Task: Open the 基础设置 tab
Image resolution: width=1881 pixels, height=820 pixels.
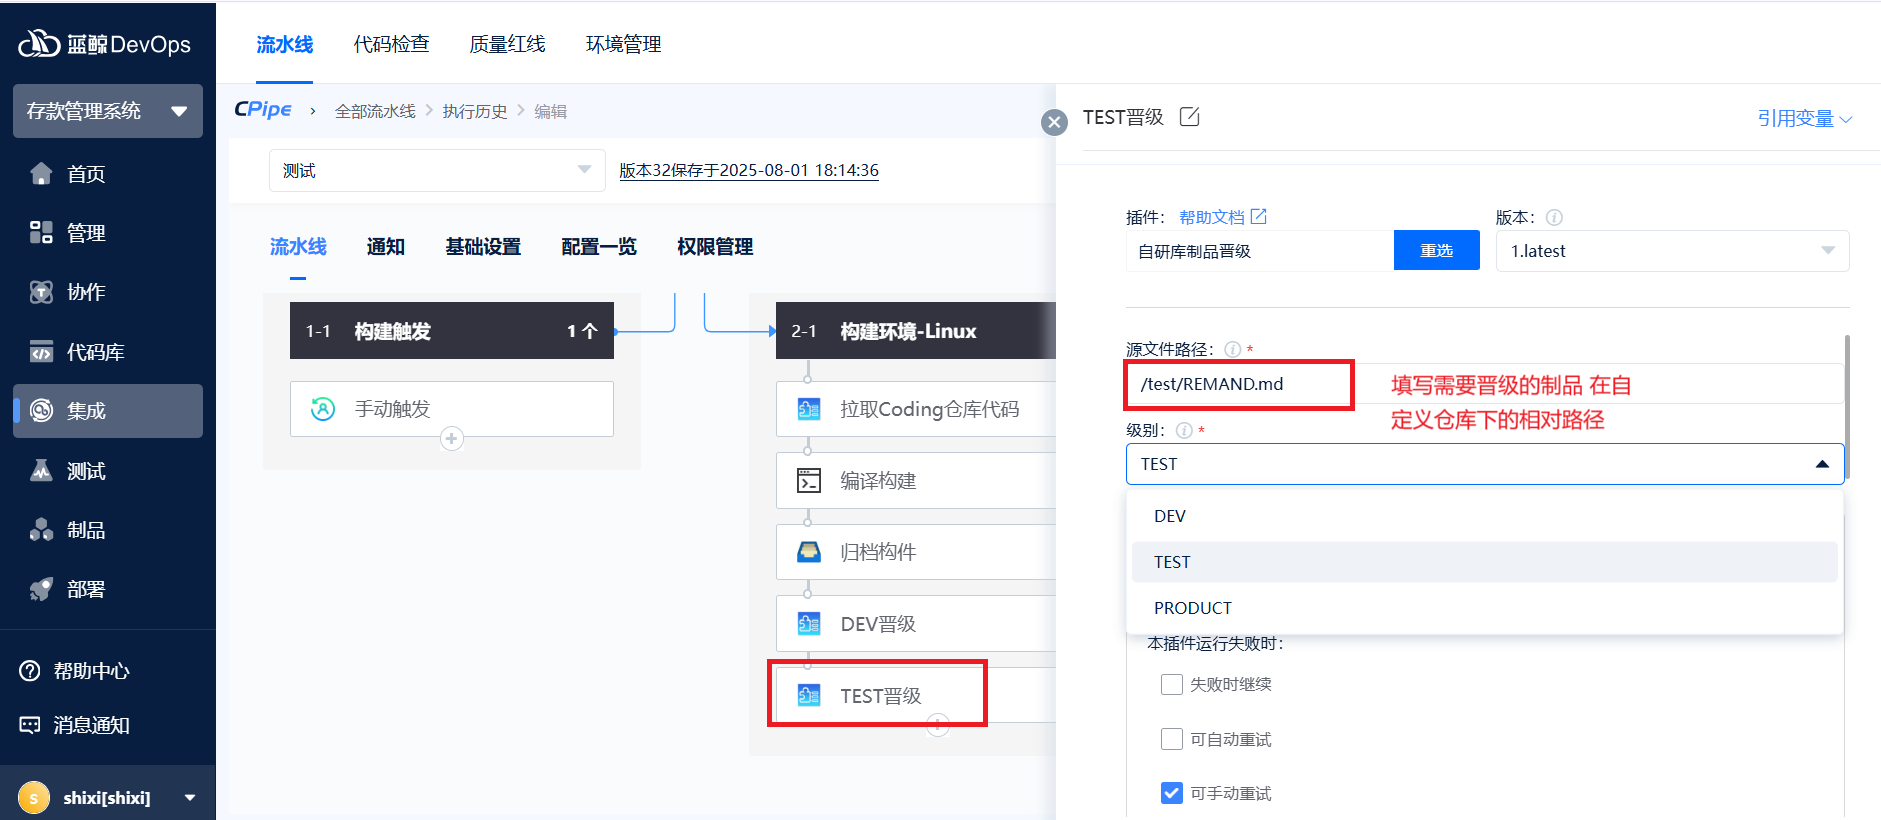Action: pos(483,247)
